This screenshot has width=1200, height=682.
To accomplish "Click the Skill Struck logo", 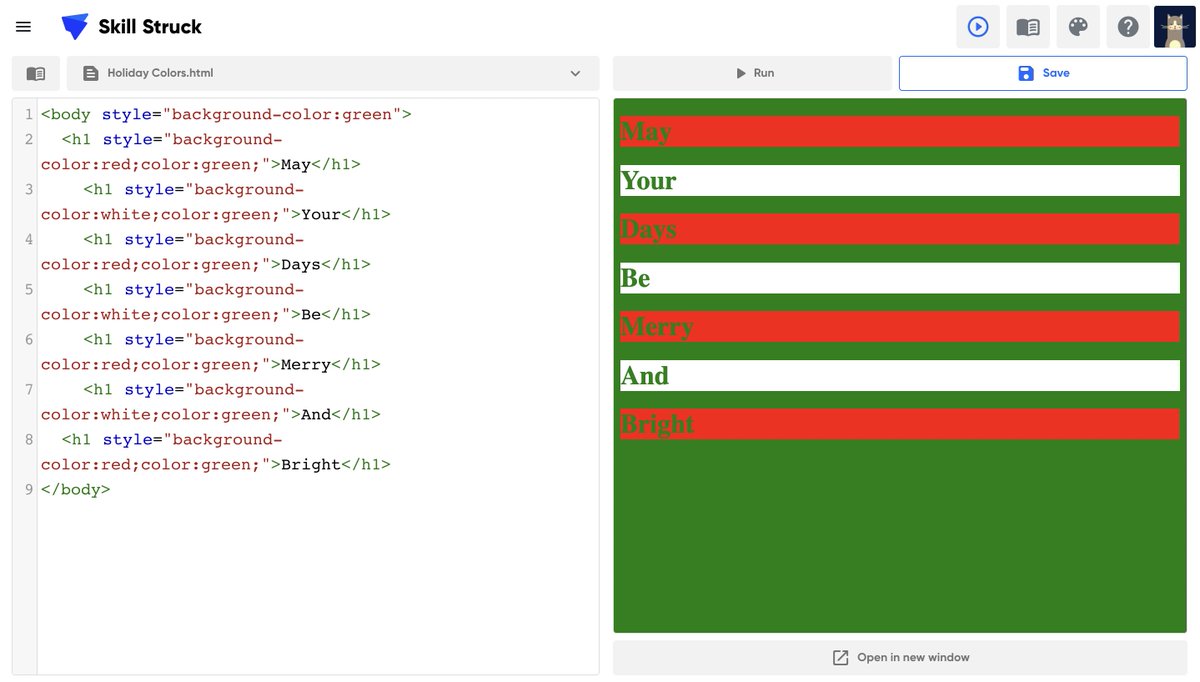I will point(131,27).
